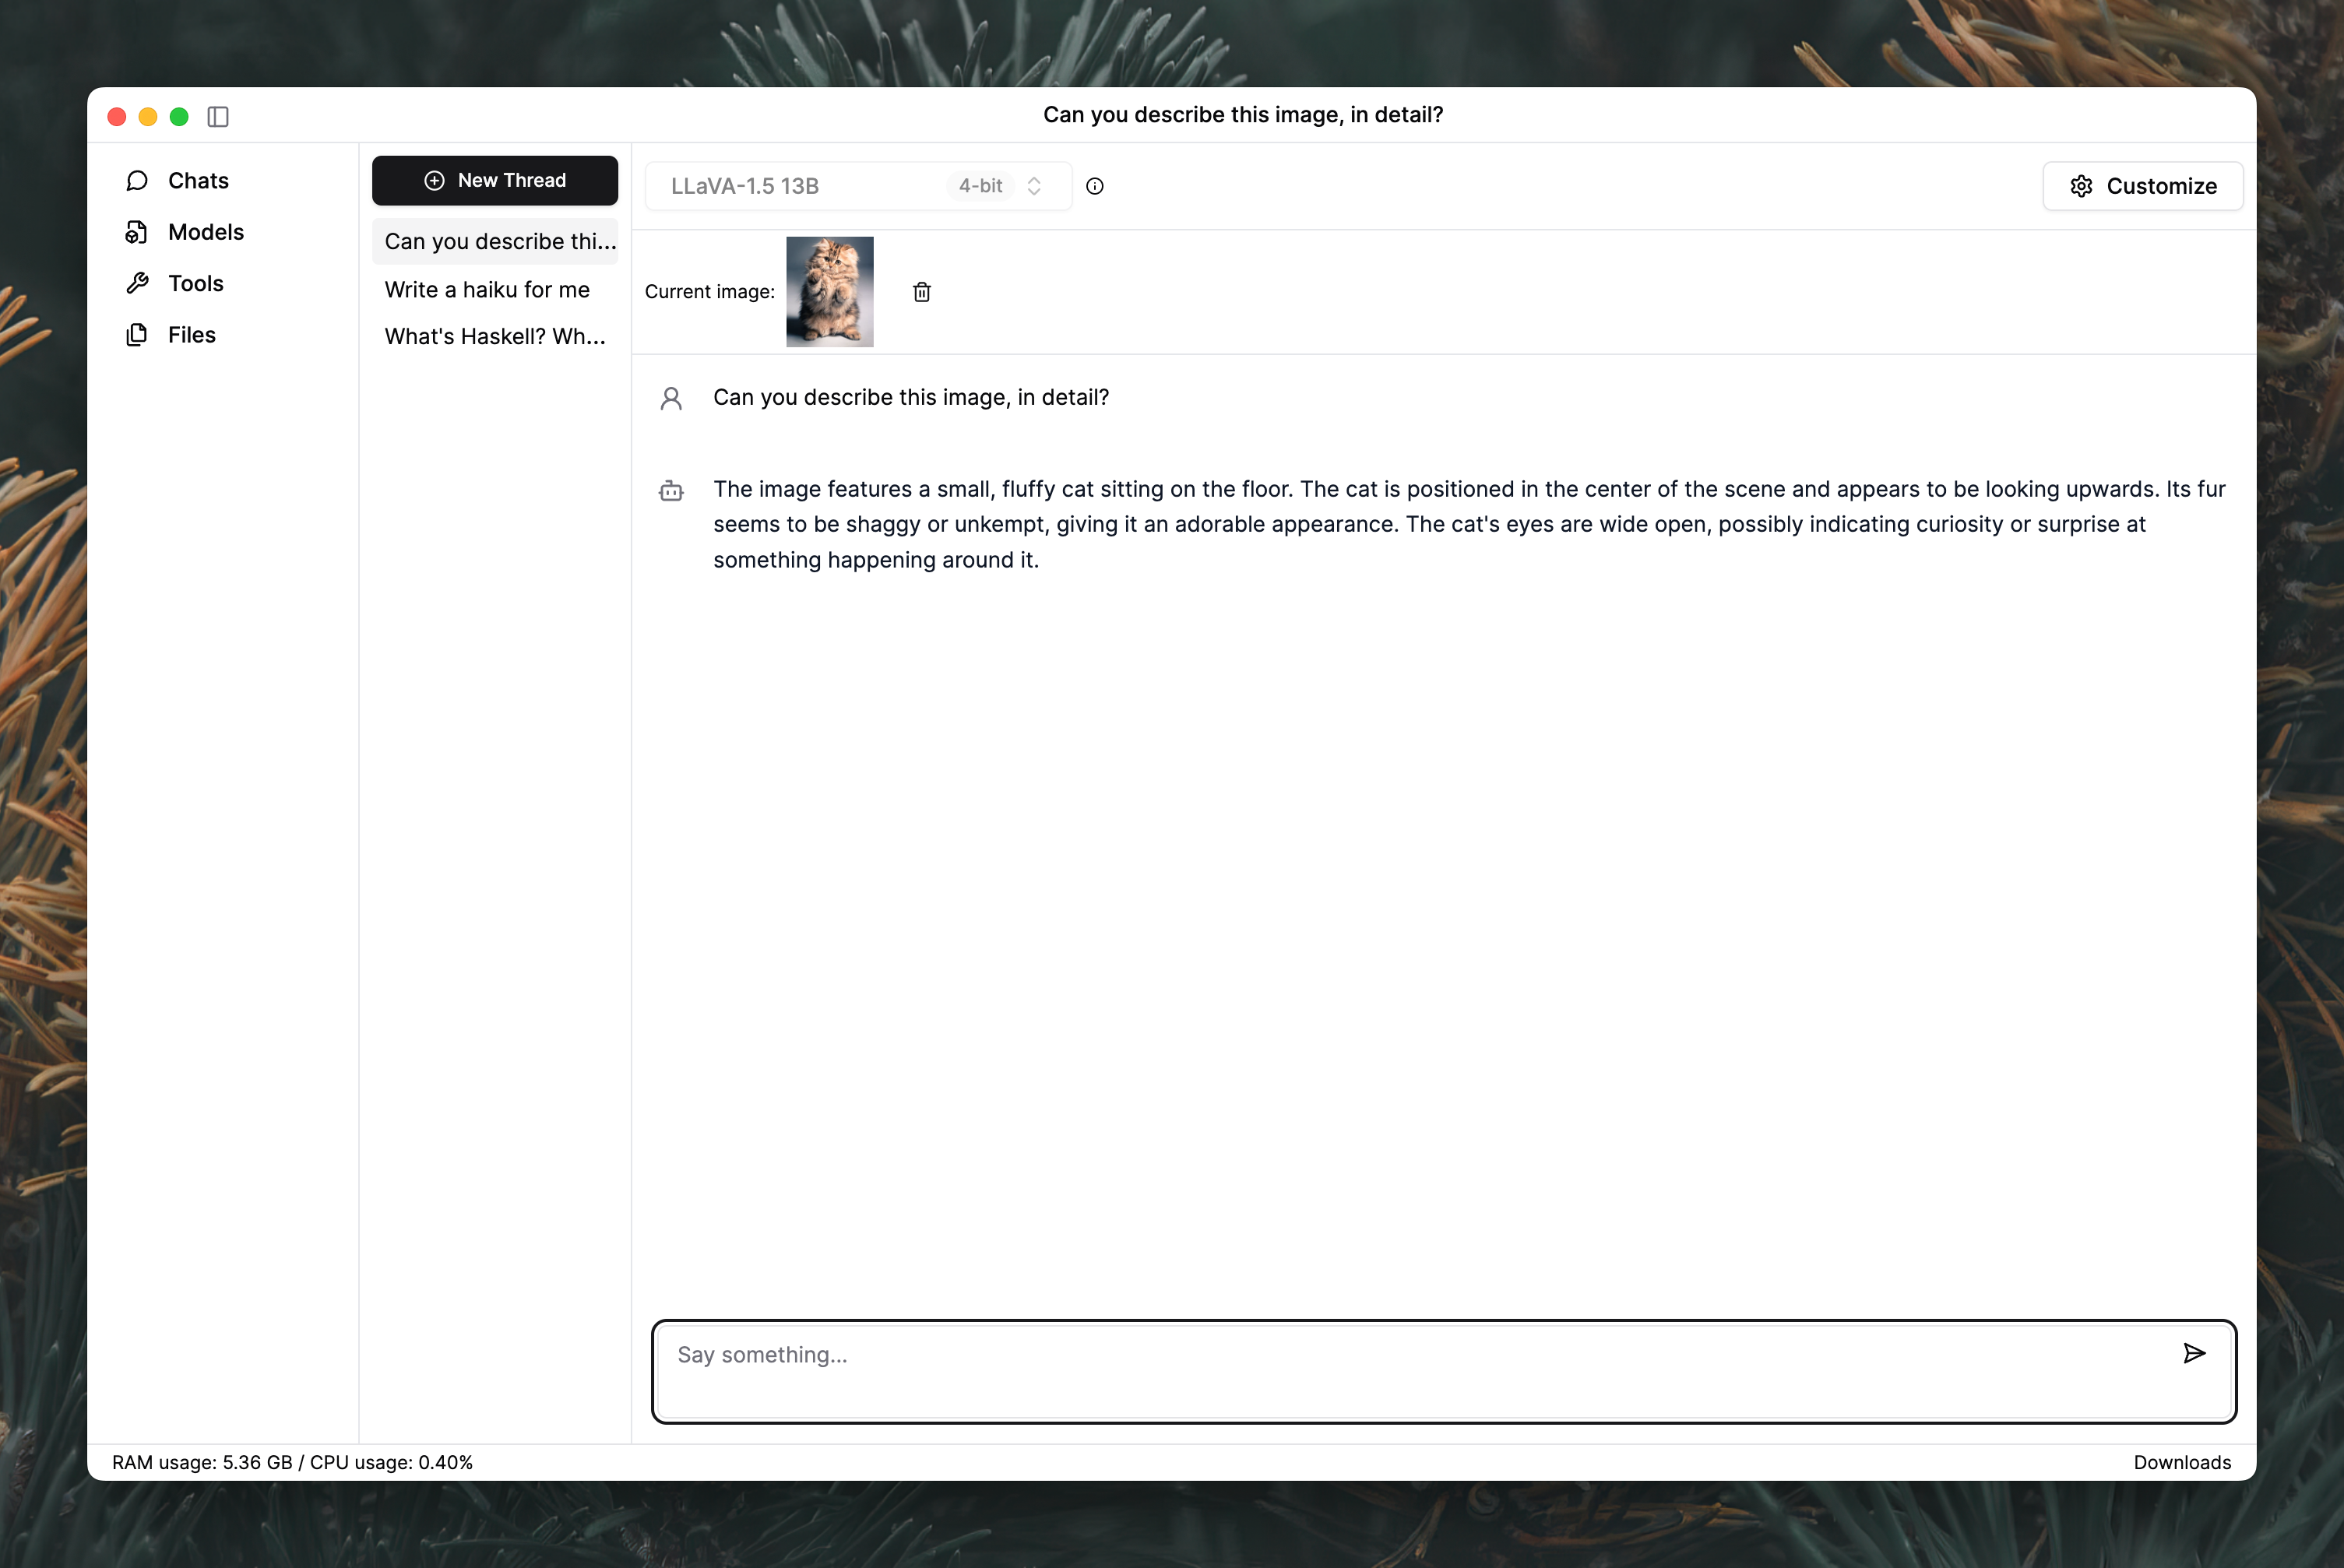Expand the bit-depth stepper upward
2344x1568 pixels.
pyautogui.click(x=1038, y=178)
